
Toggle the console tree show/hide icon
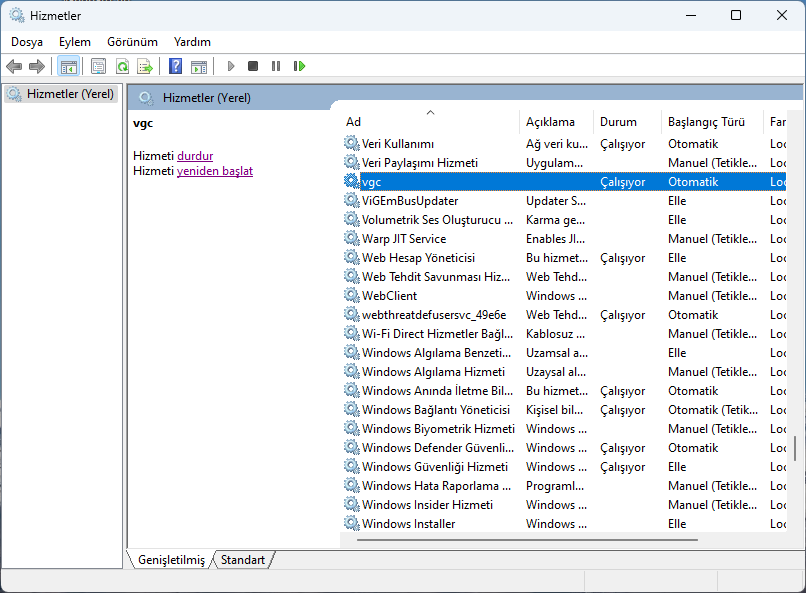tap(68, 66)
